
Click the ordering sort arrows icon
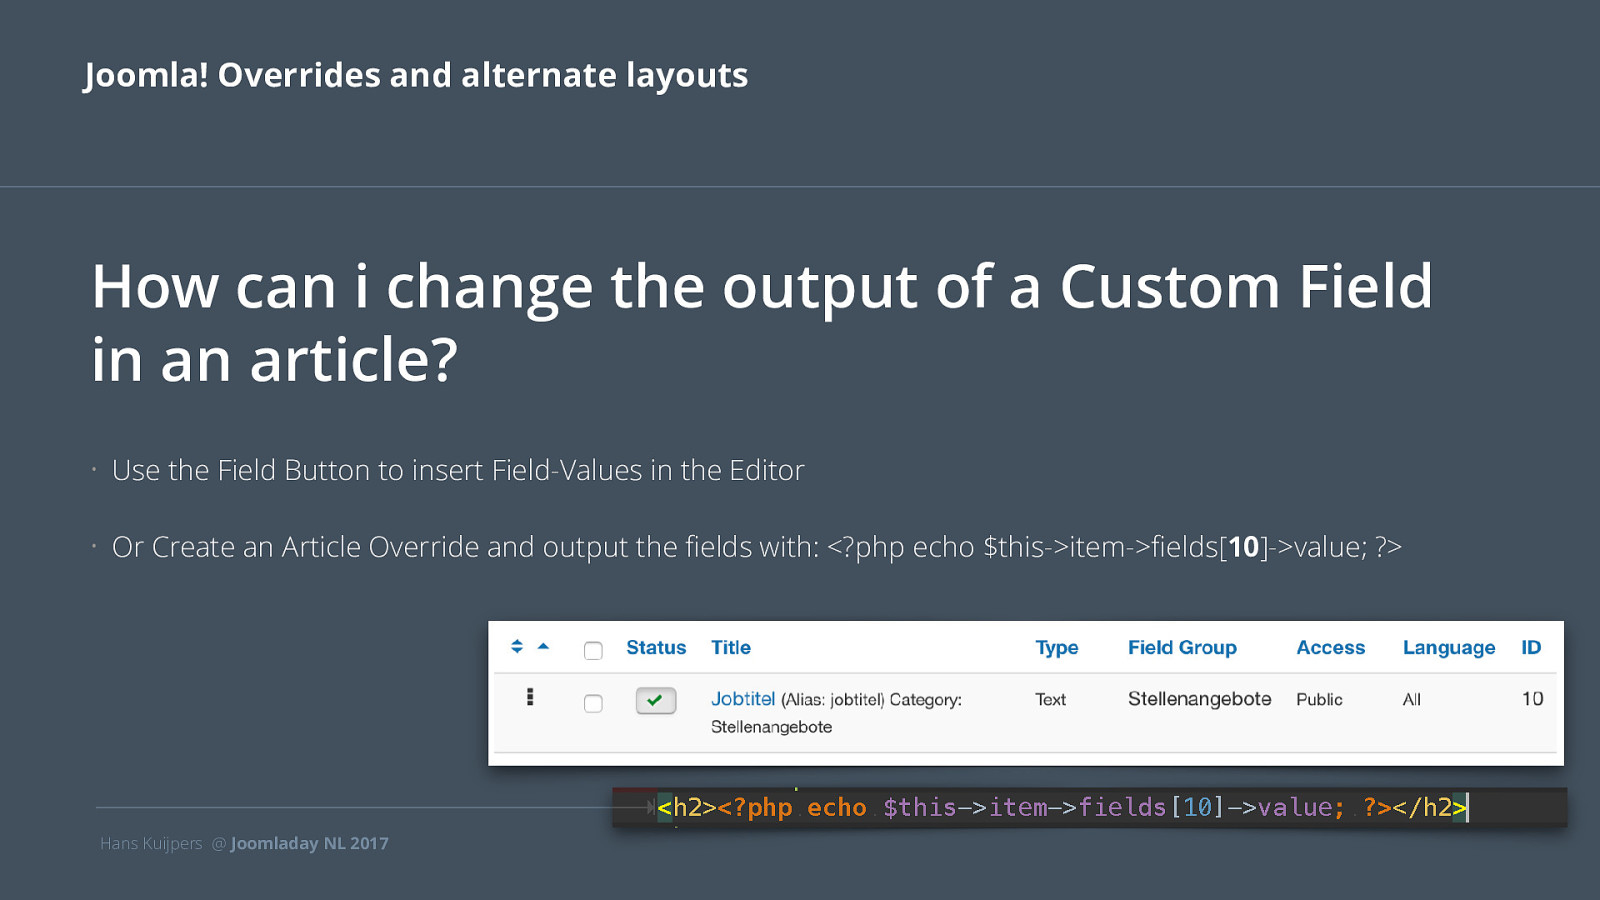[517, 646]
